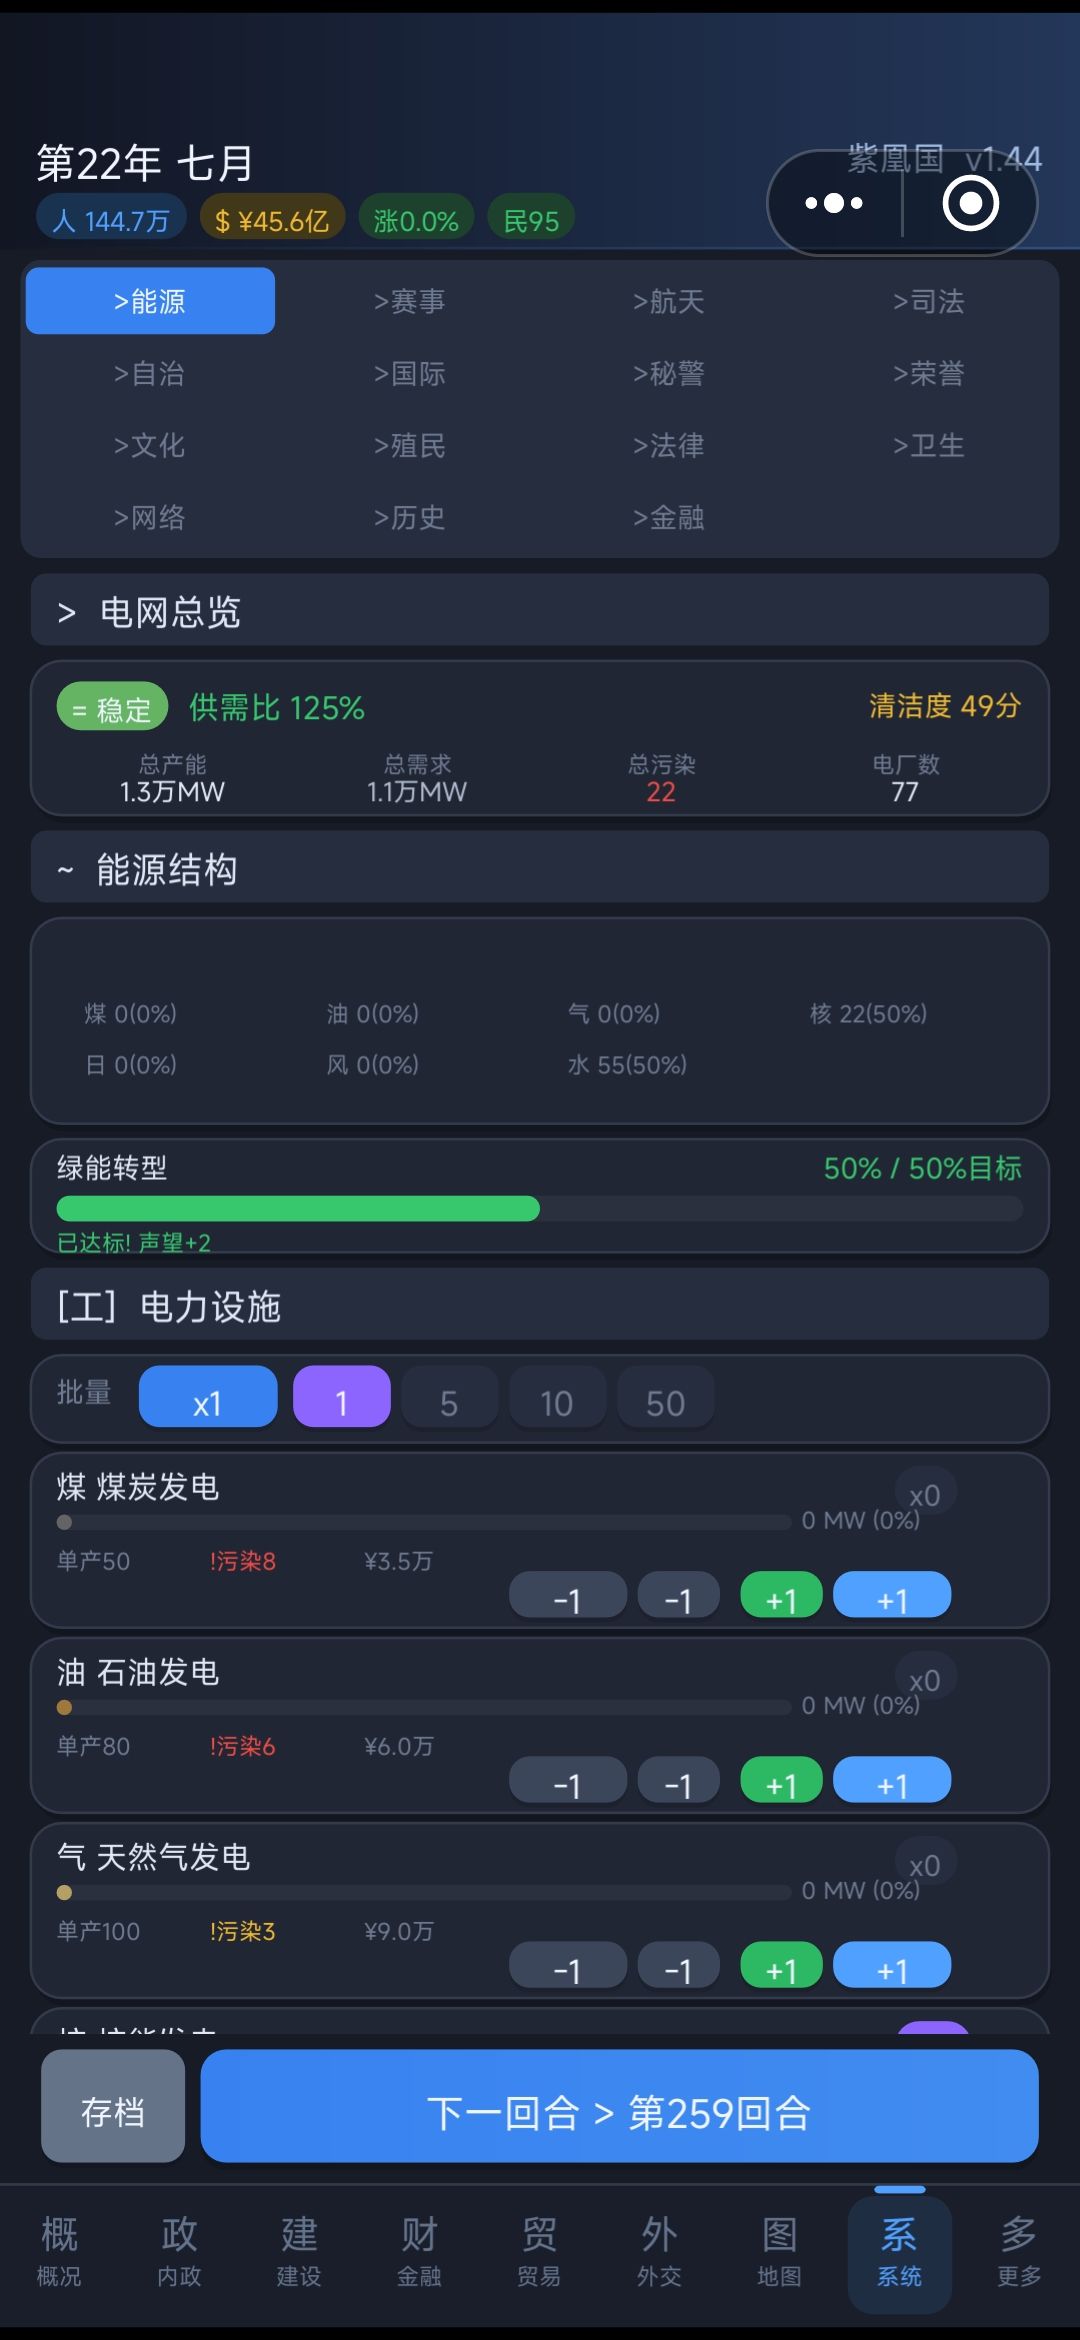Go to the 建设 construction section
The width and height of the screenshot is (1080, 2340).
pyautogui.click(x=299, y=2250)
